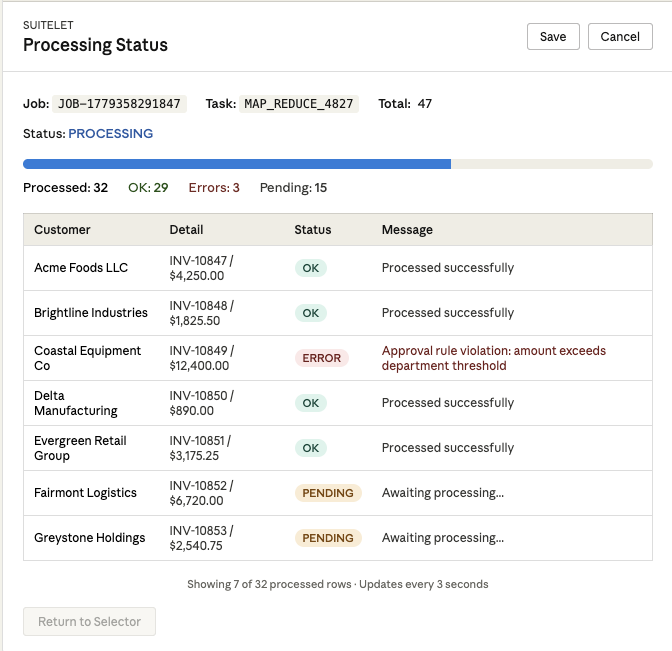Click the Pending: 15 counter
Image resolution: width=672 pixels, height=651 pixels.
293,188
